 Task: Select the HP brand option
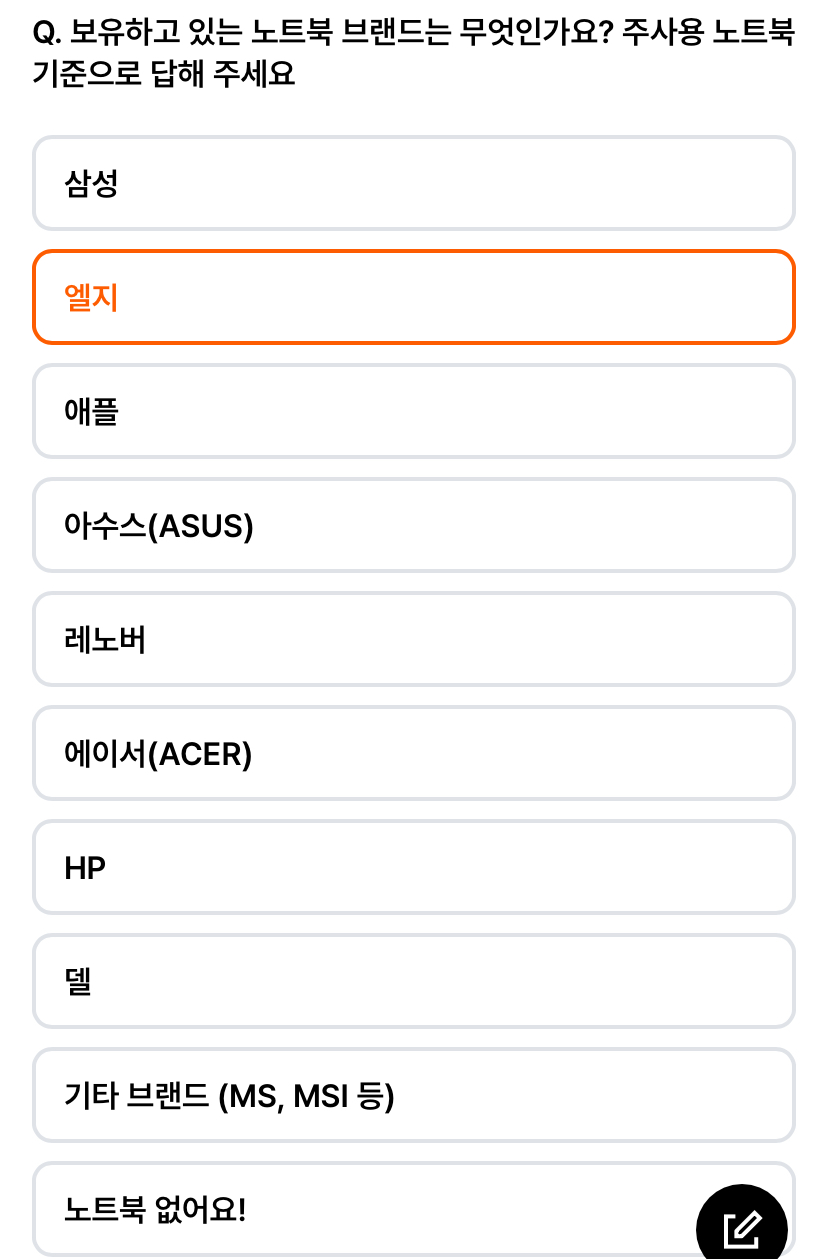414,867
